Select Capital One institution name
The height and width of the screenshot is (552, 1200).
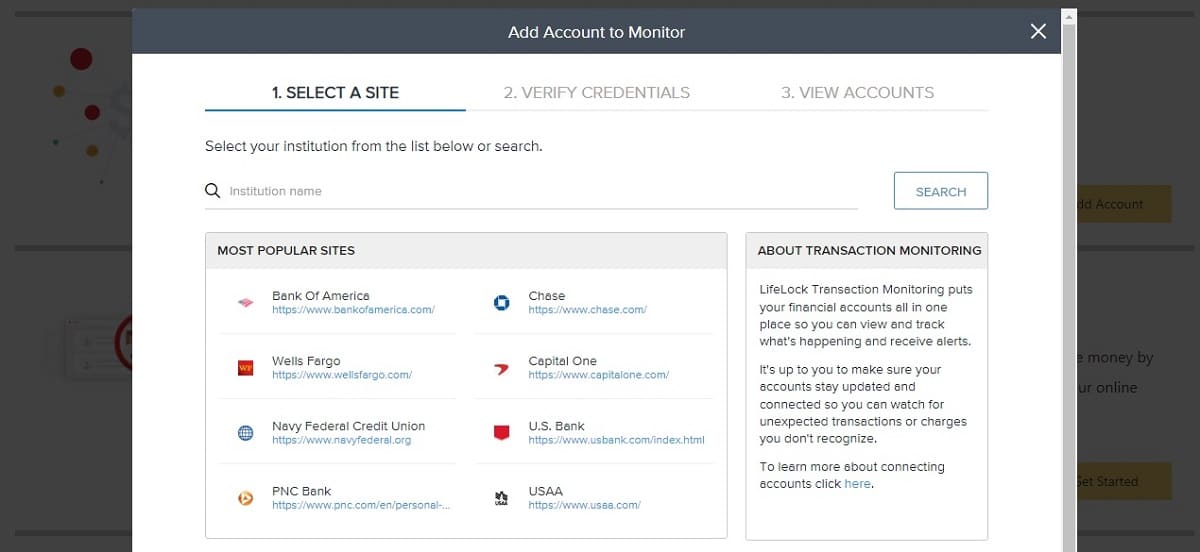click(x=563, y=361)
